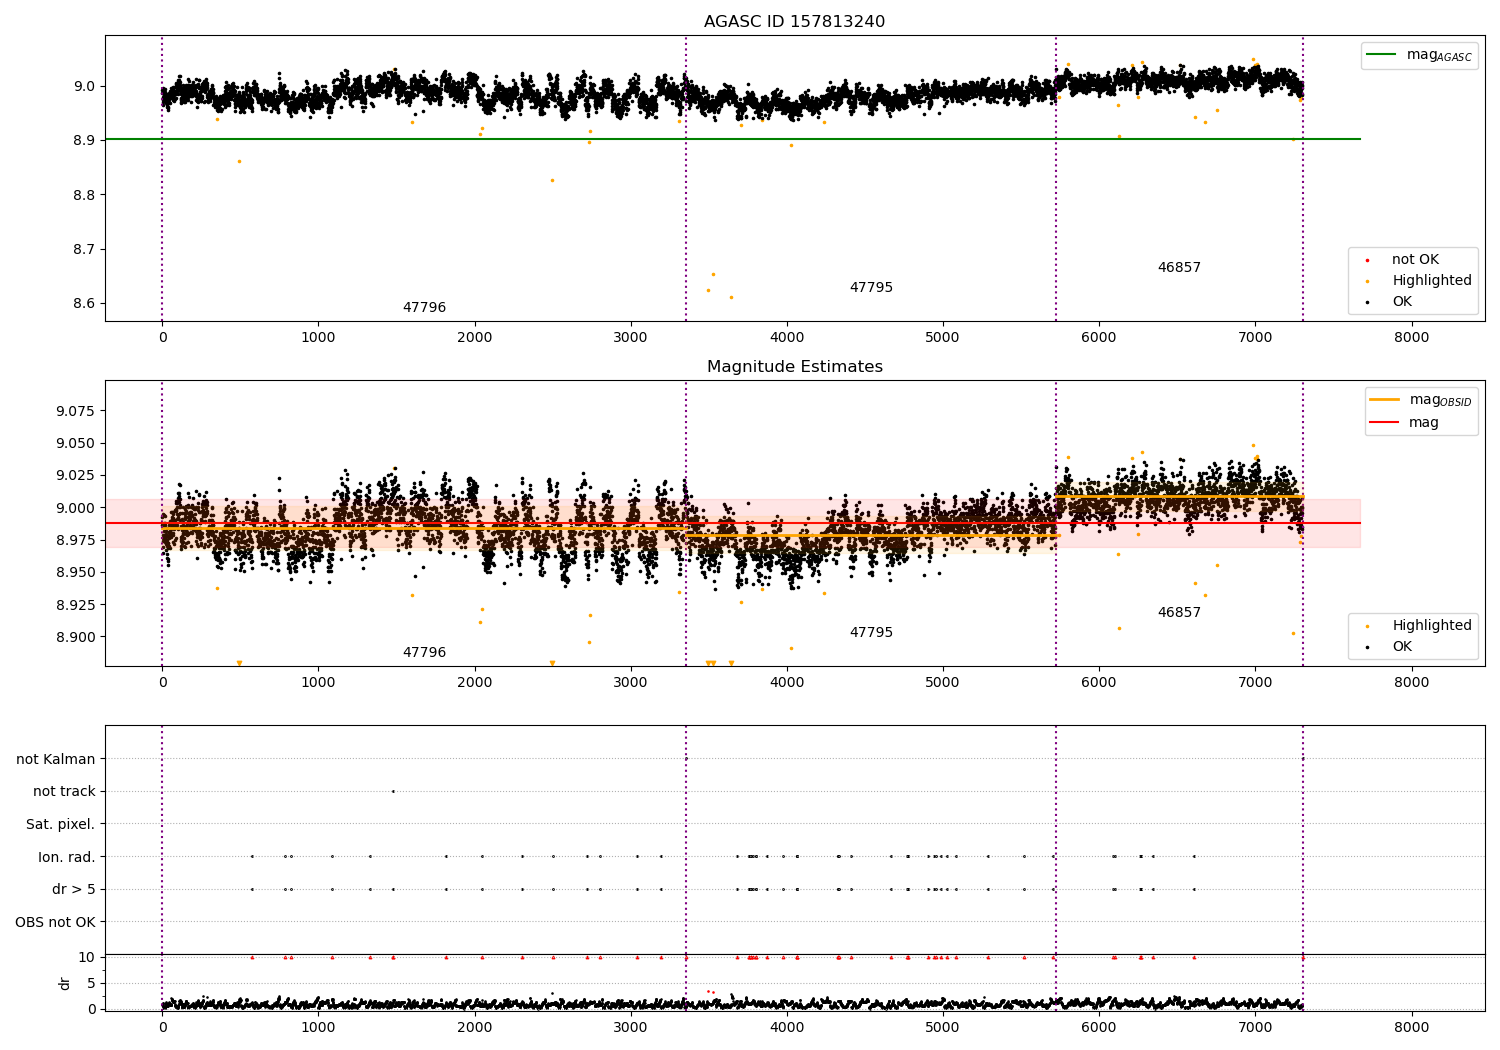Click the "6000" x-tick under the bottom plot
Screen dimensions: 1500x1050
click(x=1099, y=1028)
